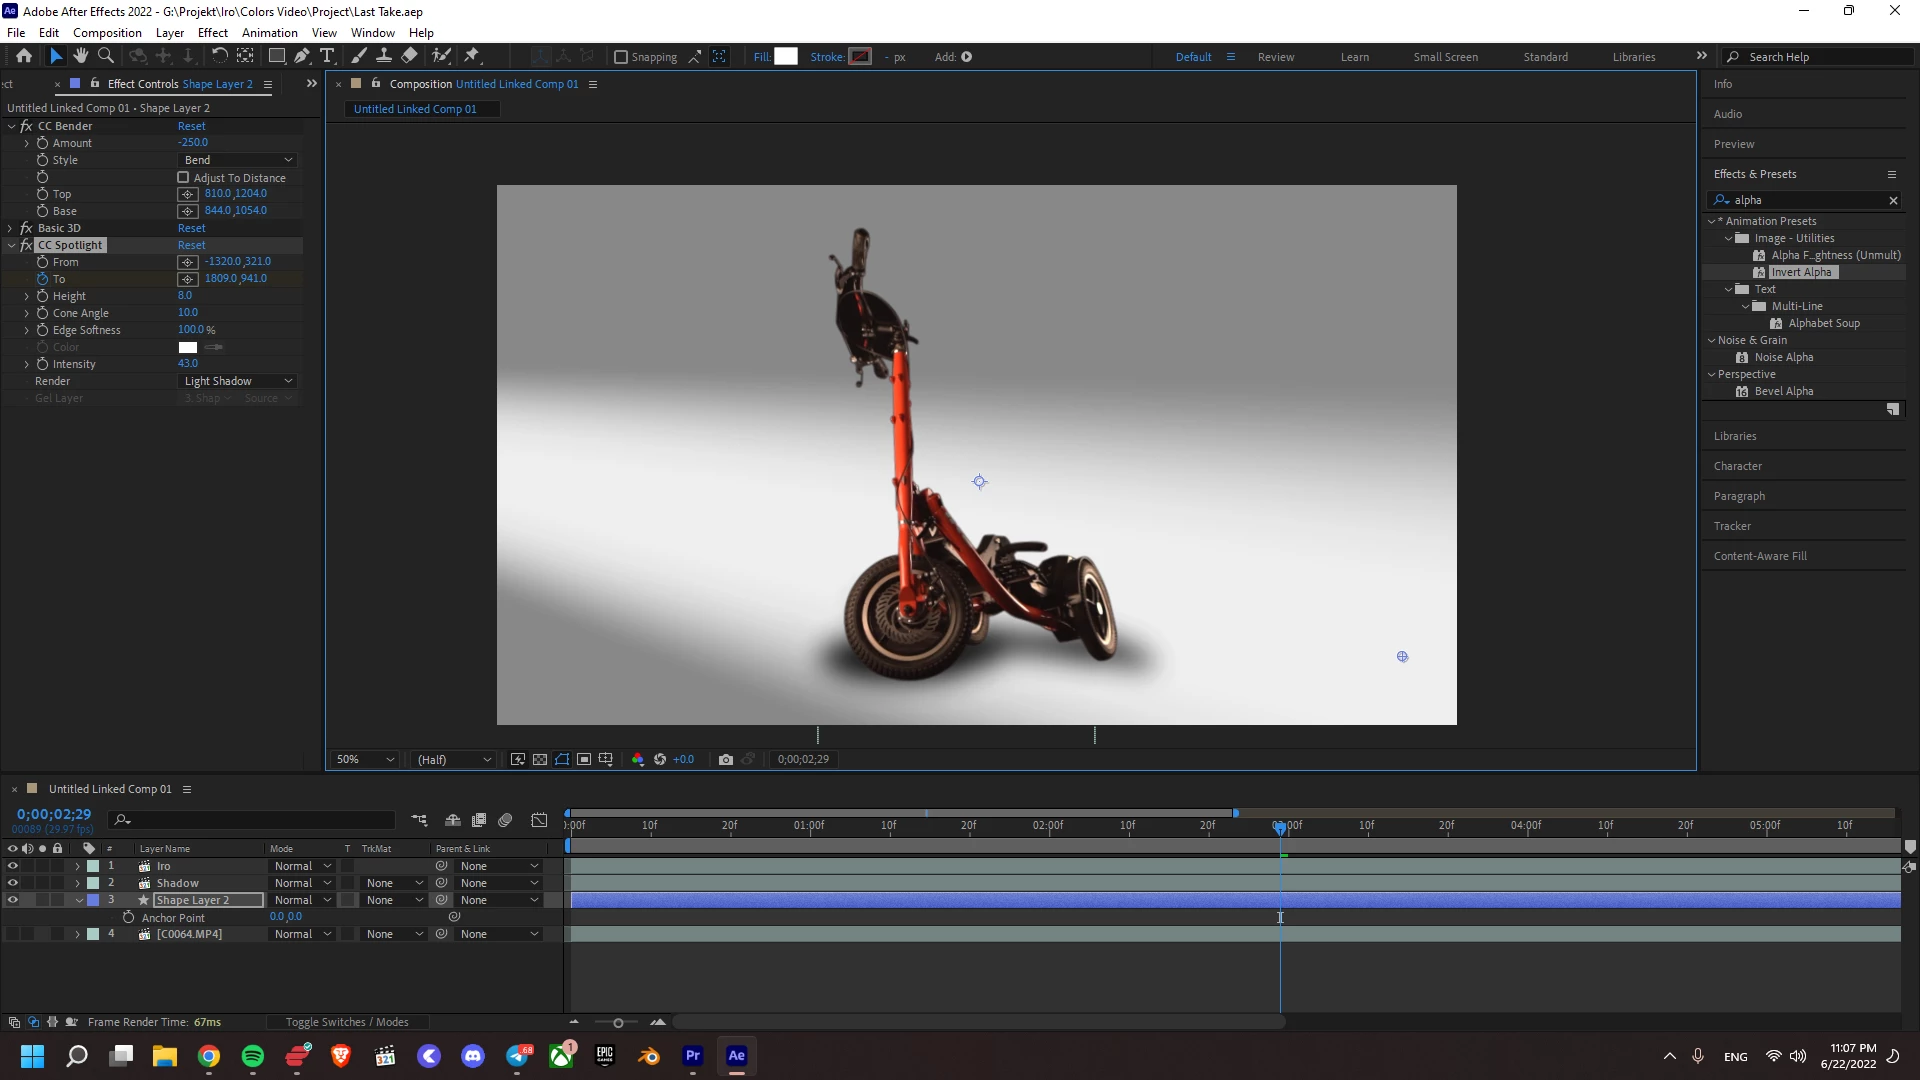The height and width of the screenshot is (1080, 1920).
Task: Select the Pen tool in toolbar
Action: click(x=301, y=56)
